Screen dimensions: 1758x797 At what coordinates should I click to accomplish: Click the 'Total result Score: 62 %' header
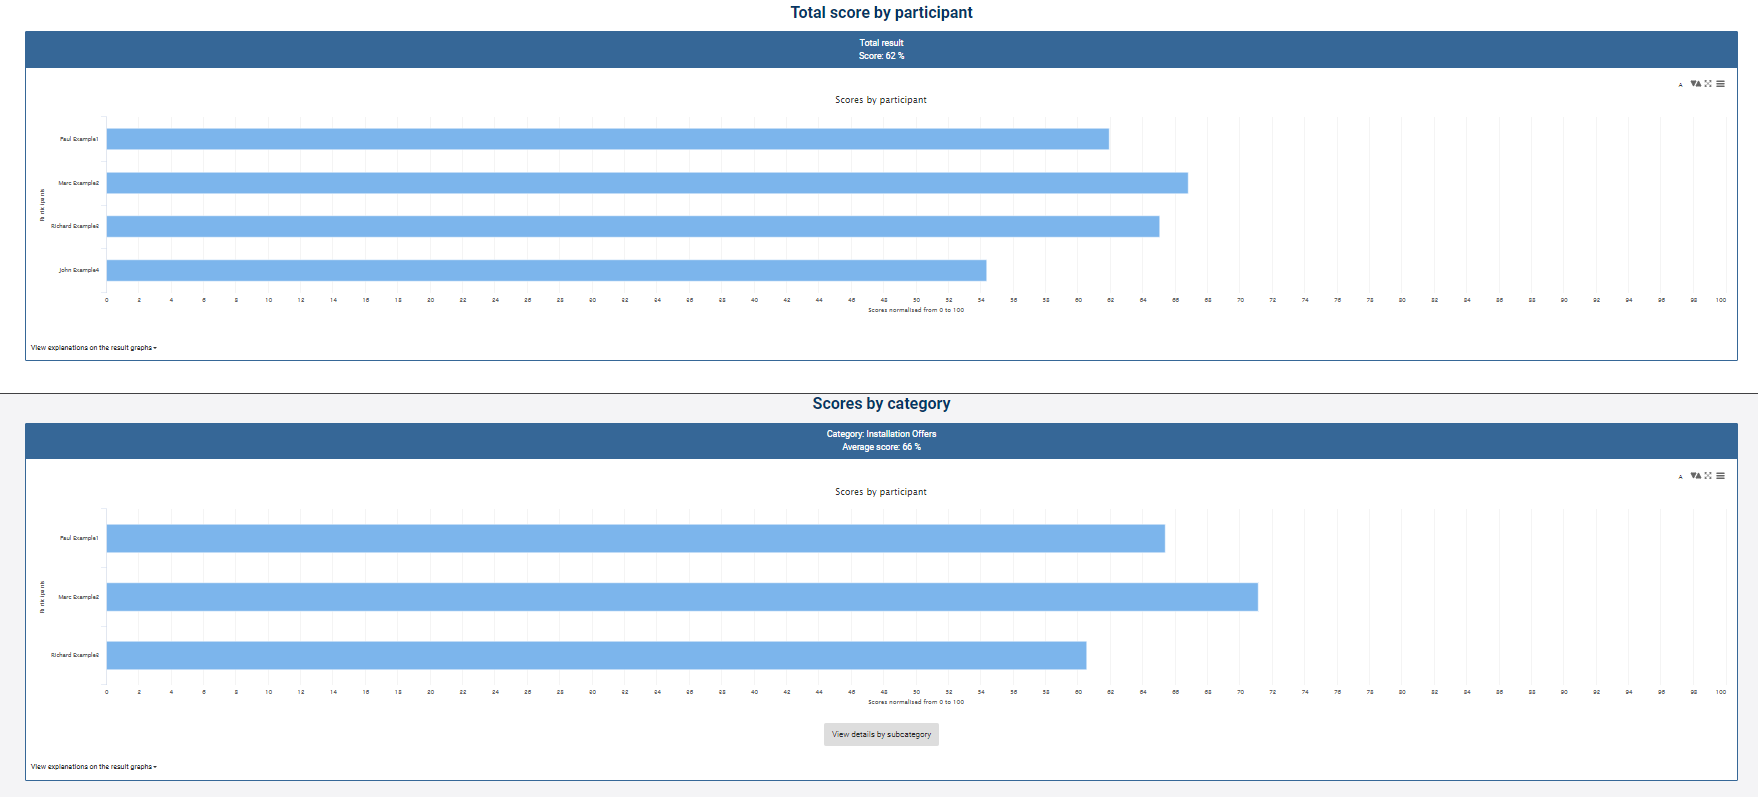(x=881, y=49)
